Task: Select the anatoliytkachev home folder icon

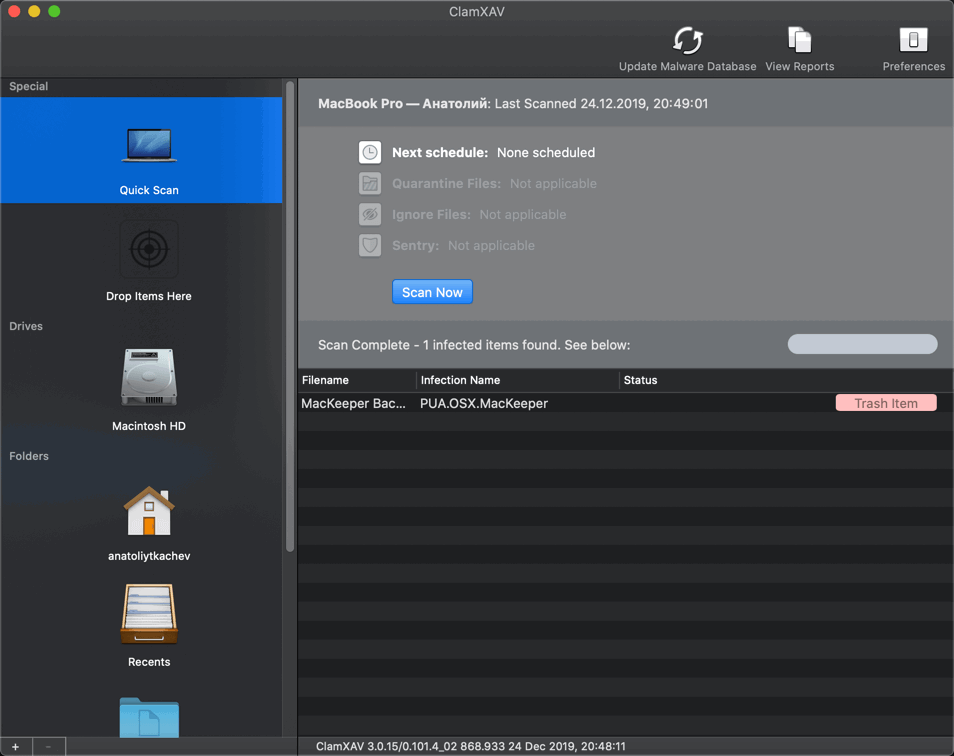Action: pyautogui.click(x=149, y=511)
